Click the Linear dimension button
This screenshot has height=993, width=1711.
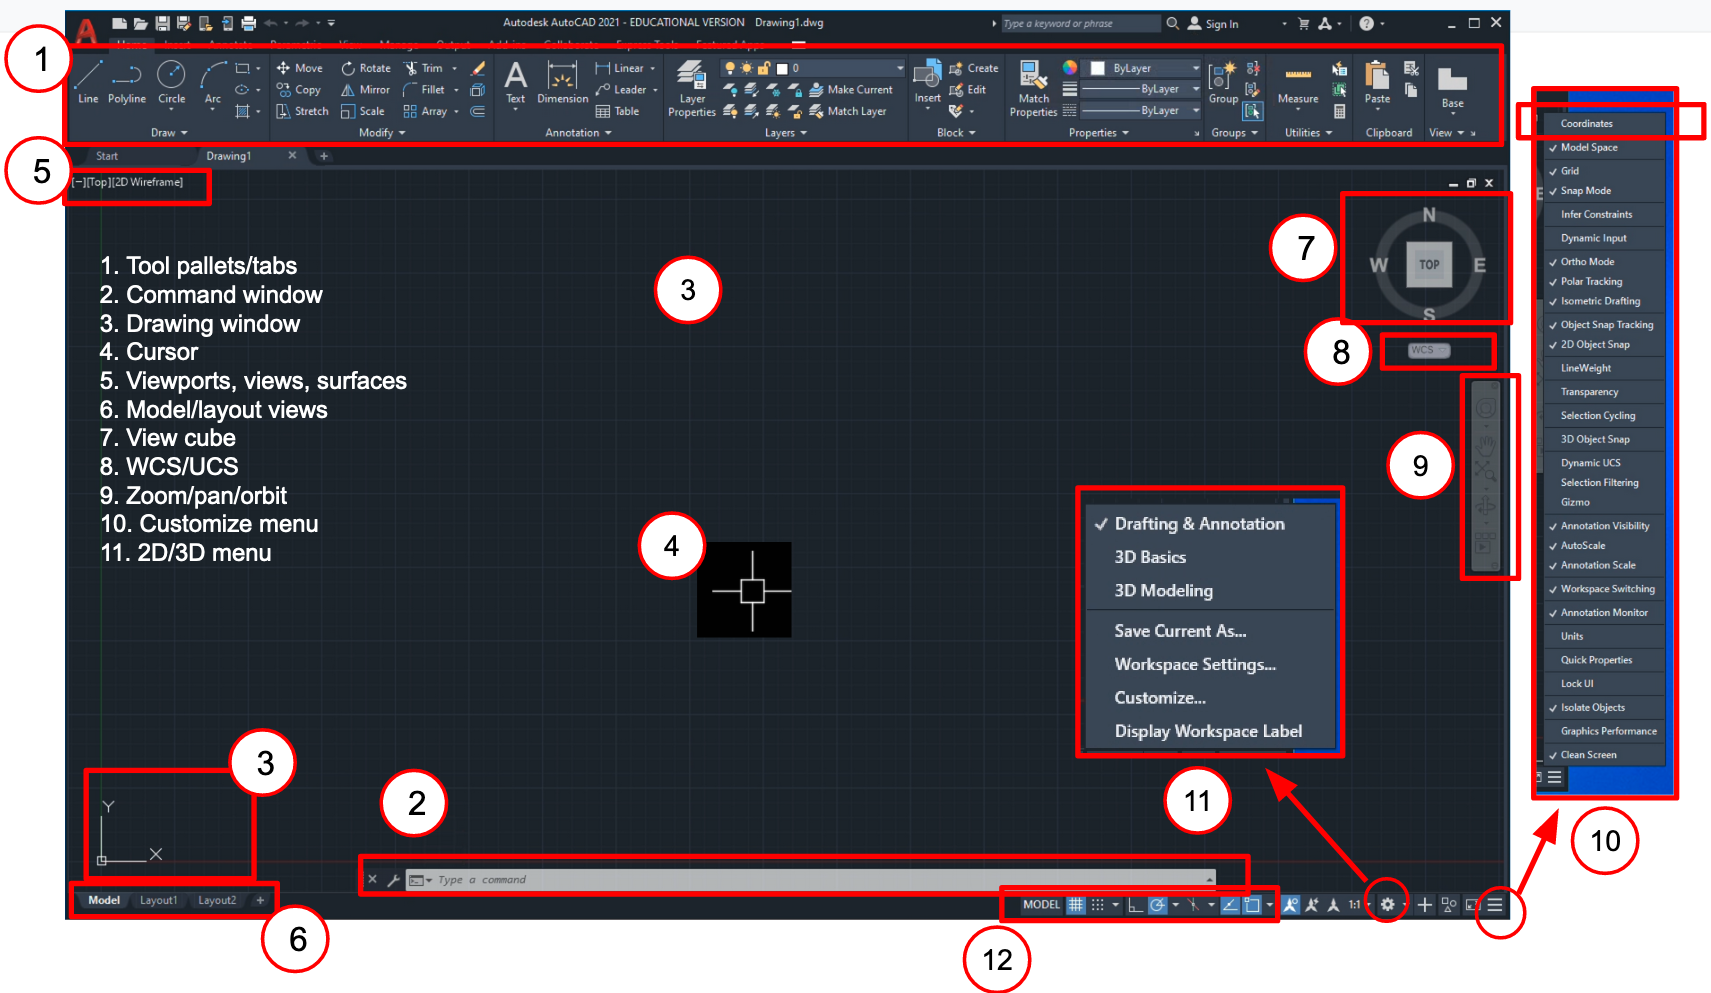point(620,68)
